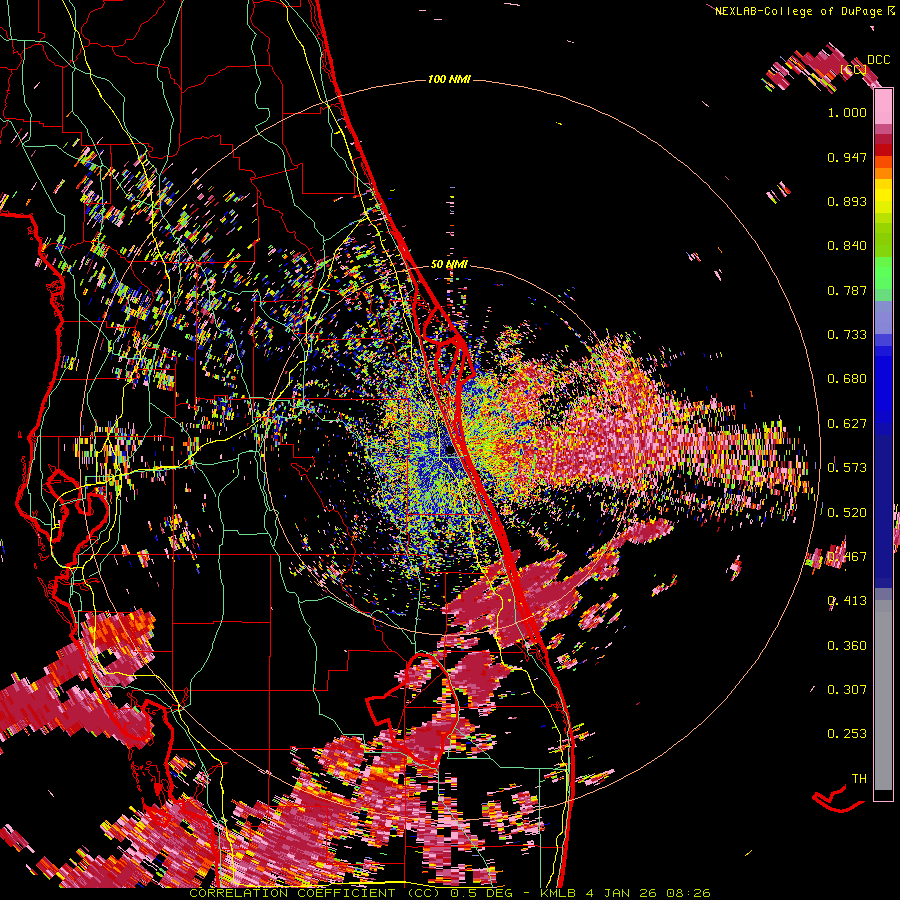Select the 0.627 scale value
900x900 pixels.
point(847,424)
